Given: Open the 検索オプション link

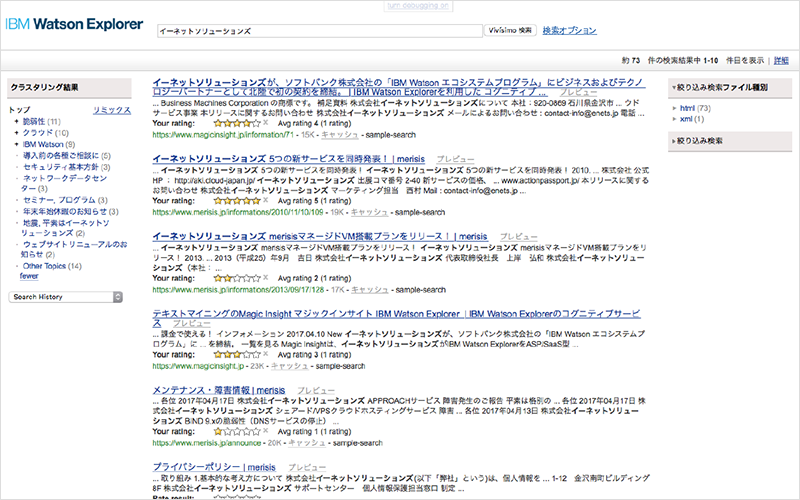Looking at the screenshot, I should (569, 31).
